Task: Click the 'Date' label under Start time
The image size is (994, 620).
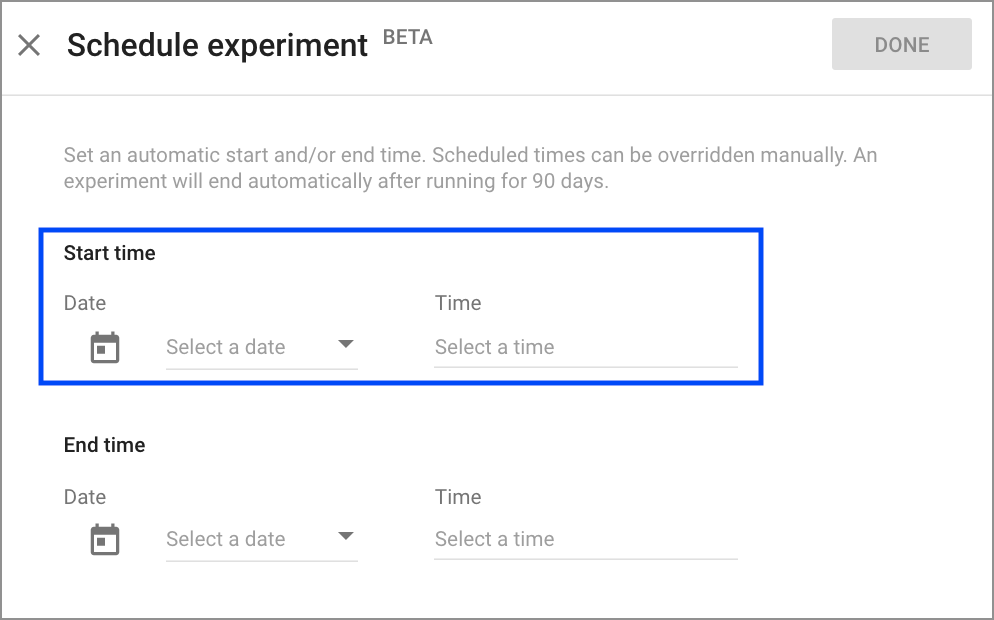Action: 85,304
